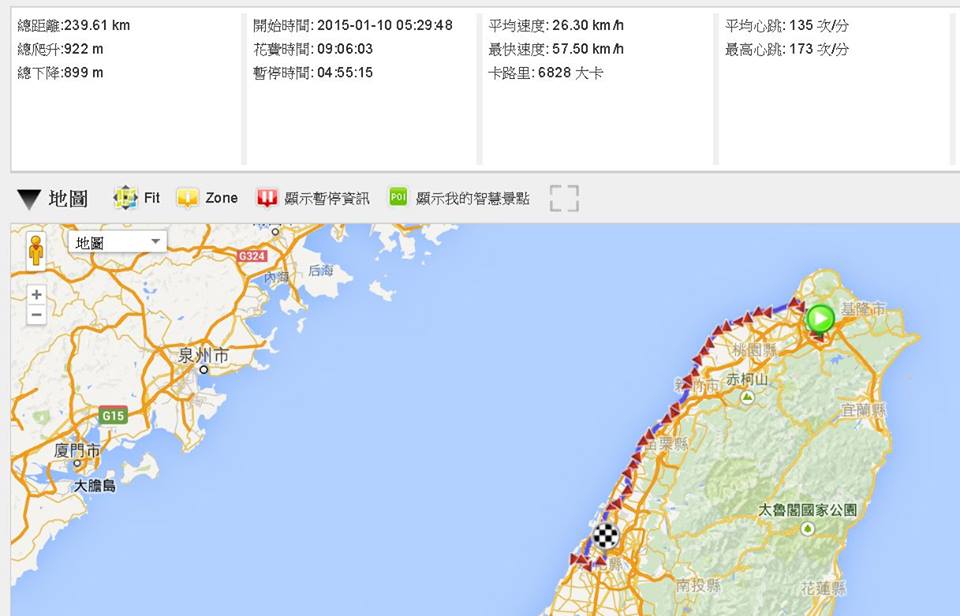Click the checkered finish flag marker
The width and height of the screenshot is (960, 616).
click(605, 536)
